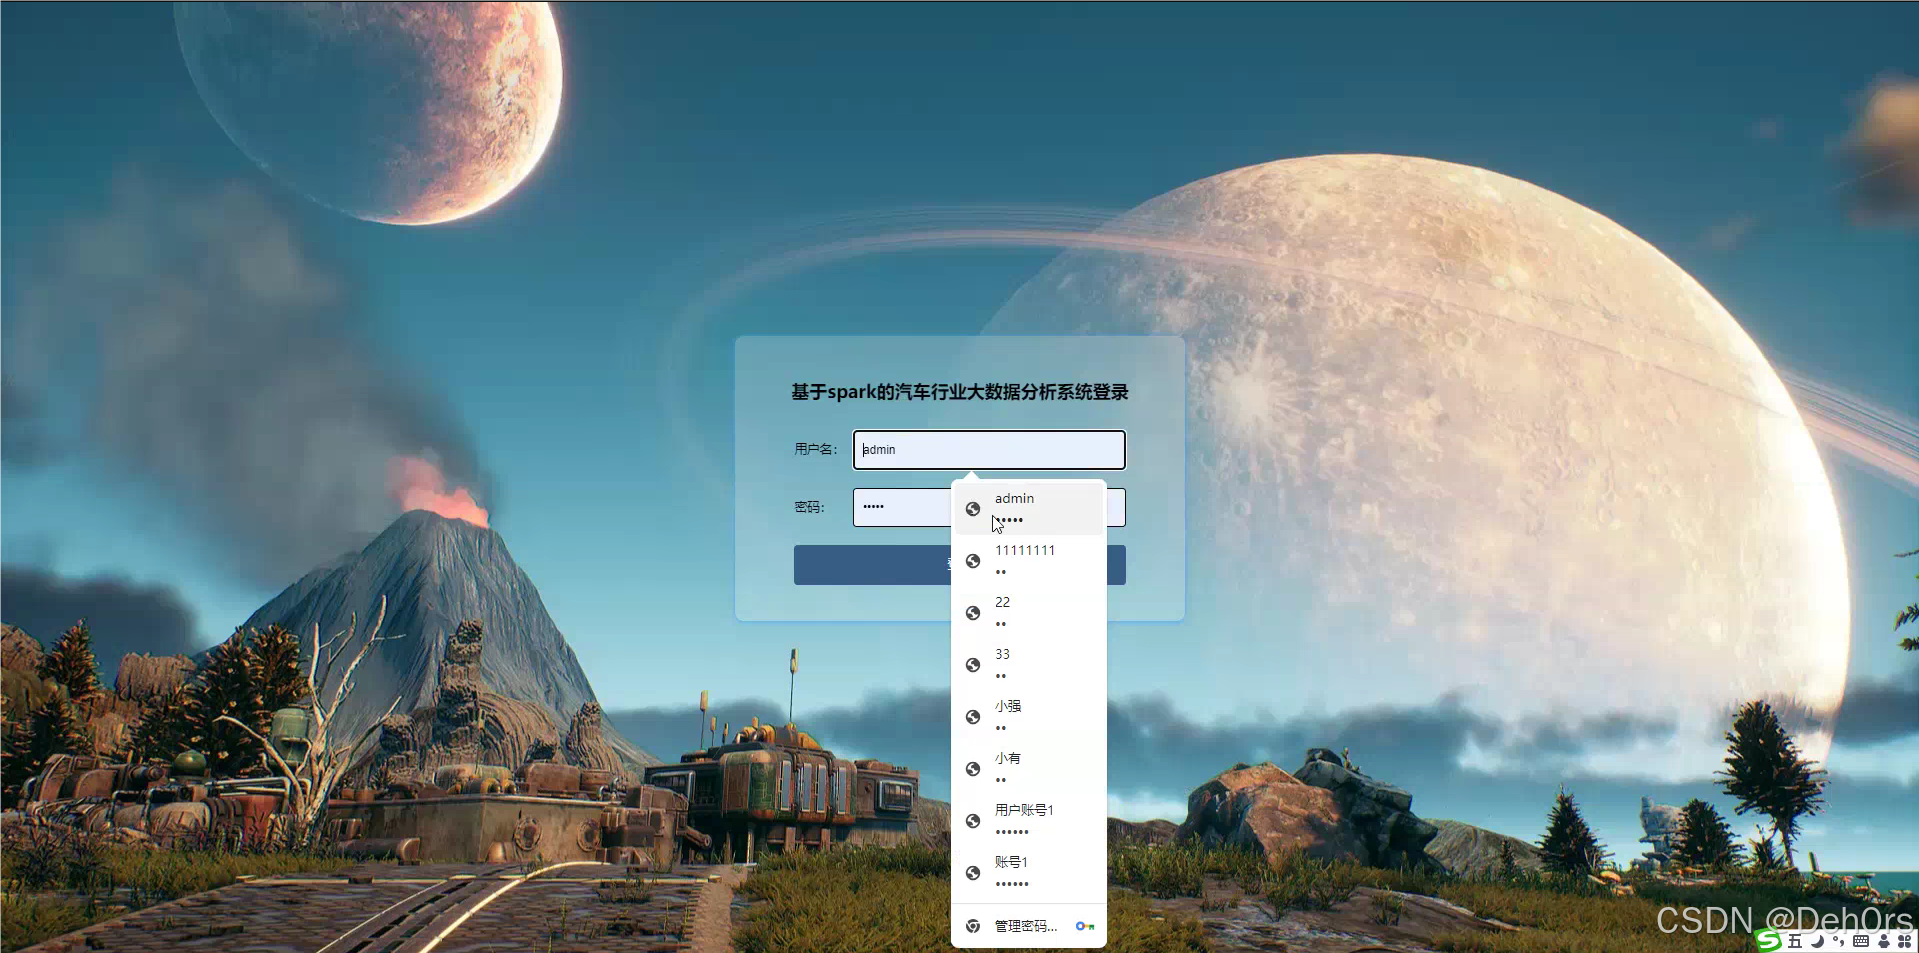Click the globe icon beside the 小有 entry
This screenshot has height=953, width=1919.
click(x=973, y=769)
